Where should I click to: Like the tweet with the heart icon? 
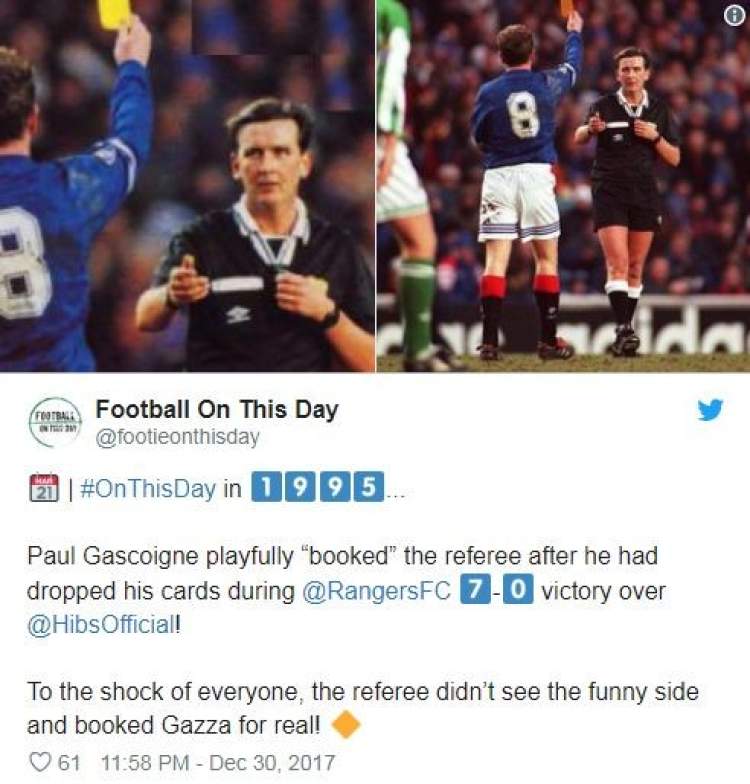coord(40,762)
